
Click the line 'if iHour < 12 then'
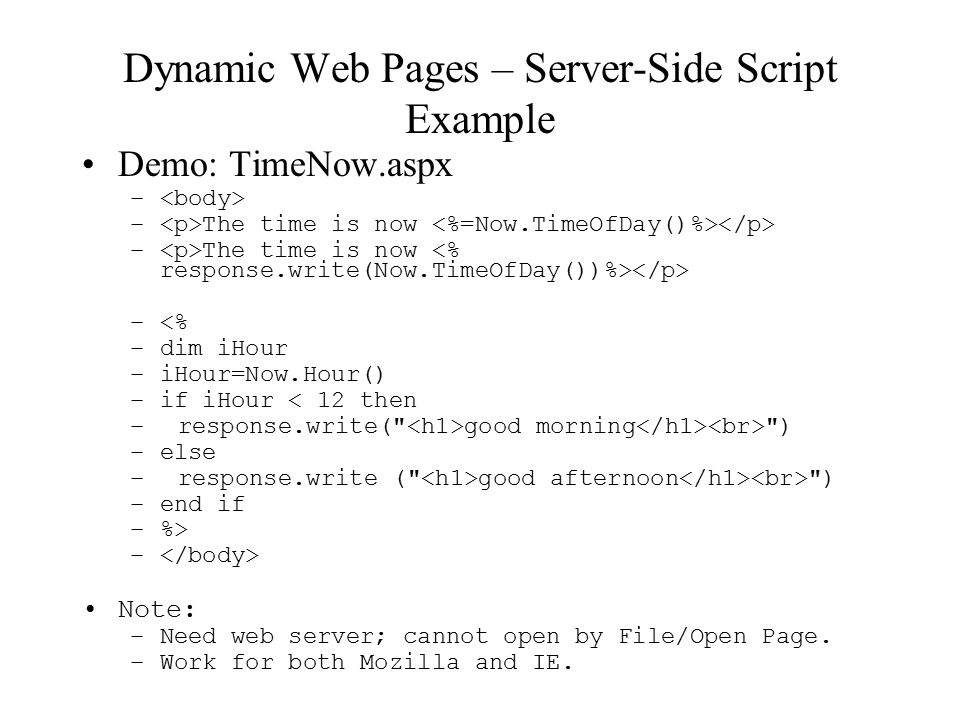click(288, 400)
